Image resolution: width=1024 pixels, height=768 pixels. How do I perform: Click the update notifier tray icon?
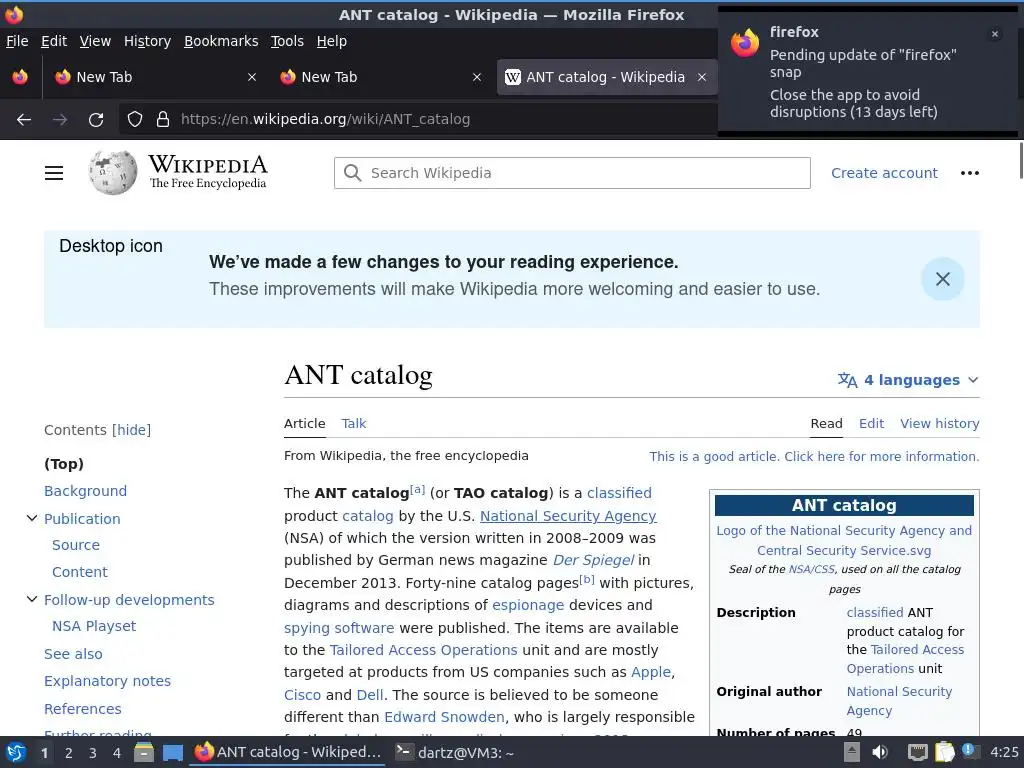970,751
